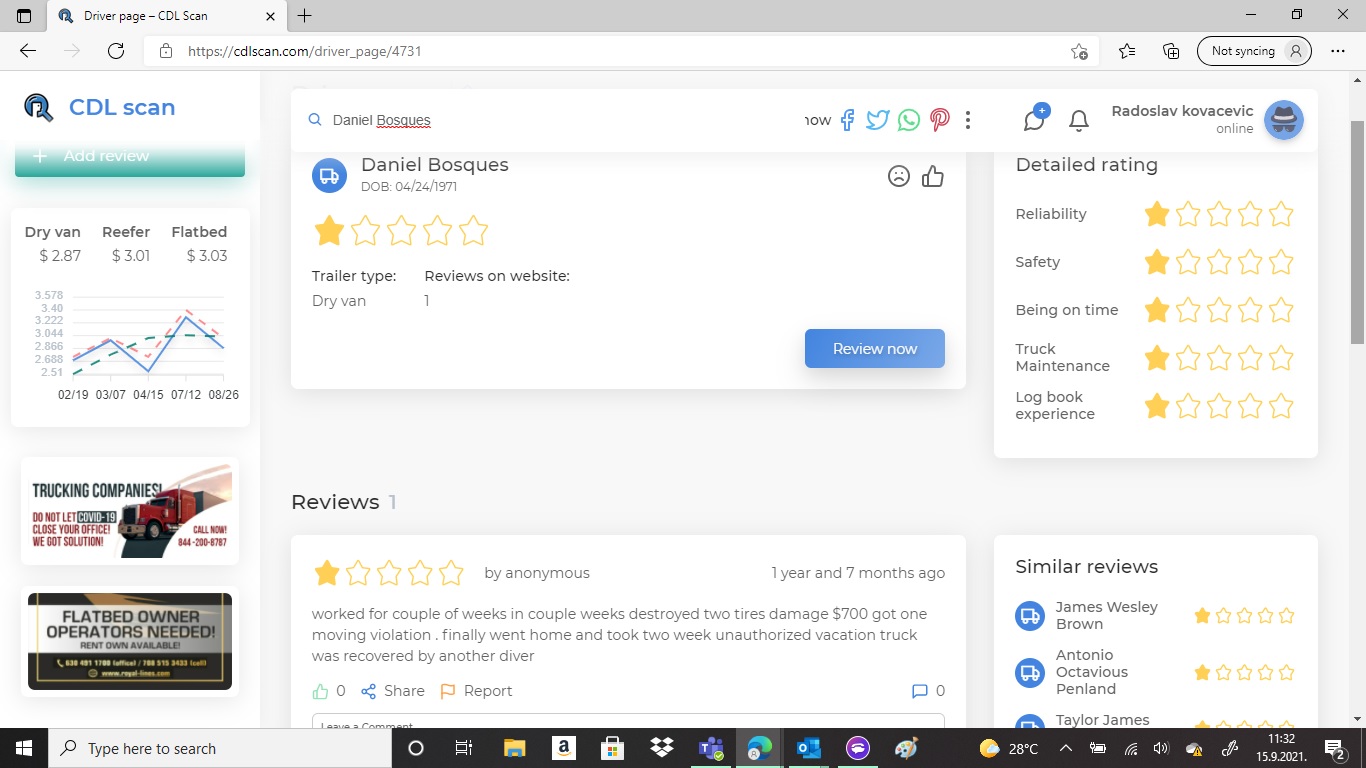Open the three-dot more options menu
This screenshot has width=1366, height=768.
pyautogui.click(x=968, y=120)
